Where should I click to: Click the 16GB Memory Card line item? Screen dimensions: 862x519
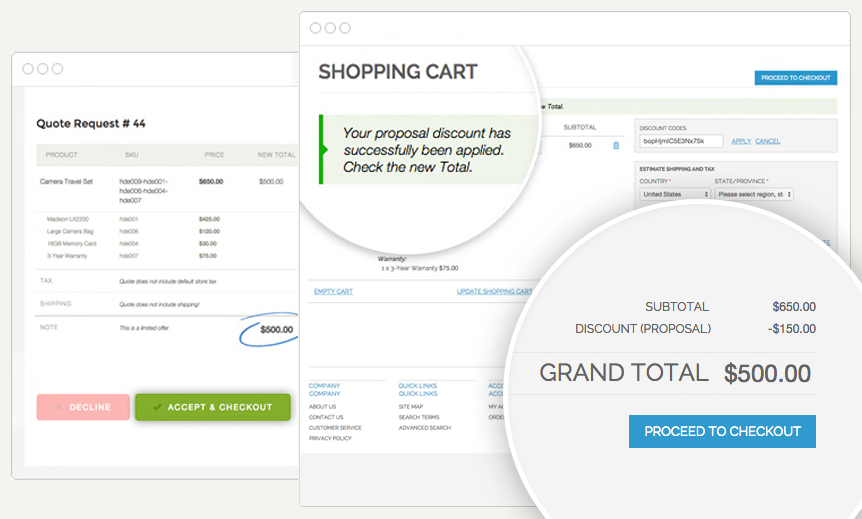tap(71, 244)
